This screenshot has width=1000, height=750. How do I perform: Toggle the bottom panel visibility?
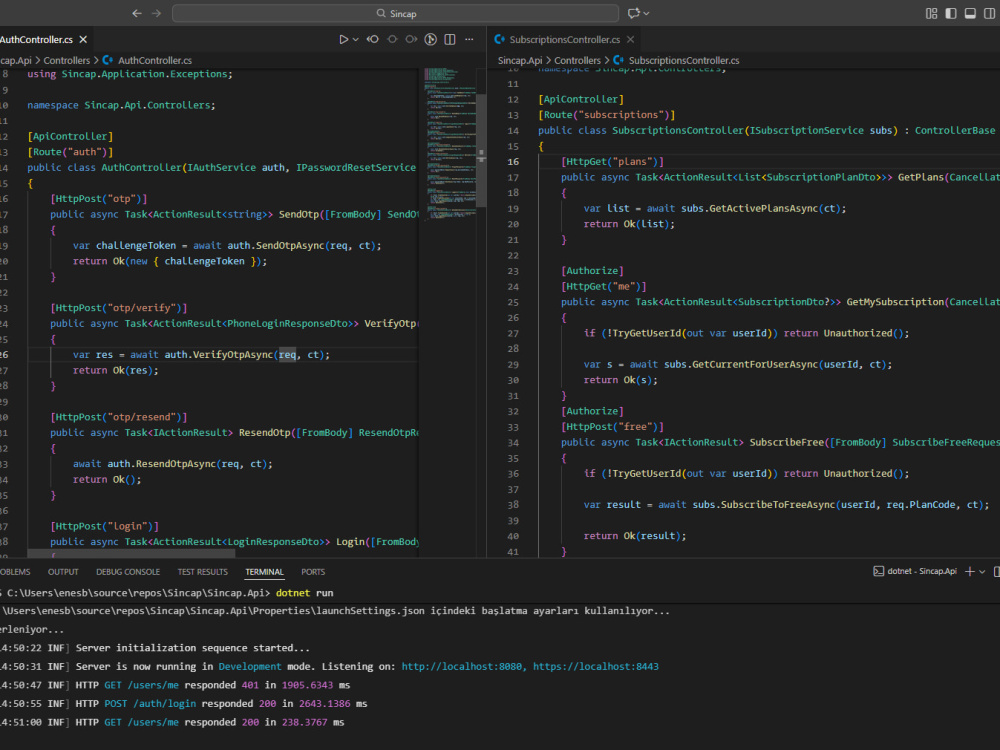[x=970, y=13]
